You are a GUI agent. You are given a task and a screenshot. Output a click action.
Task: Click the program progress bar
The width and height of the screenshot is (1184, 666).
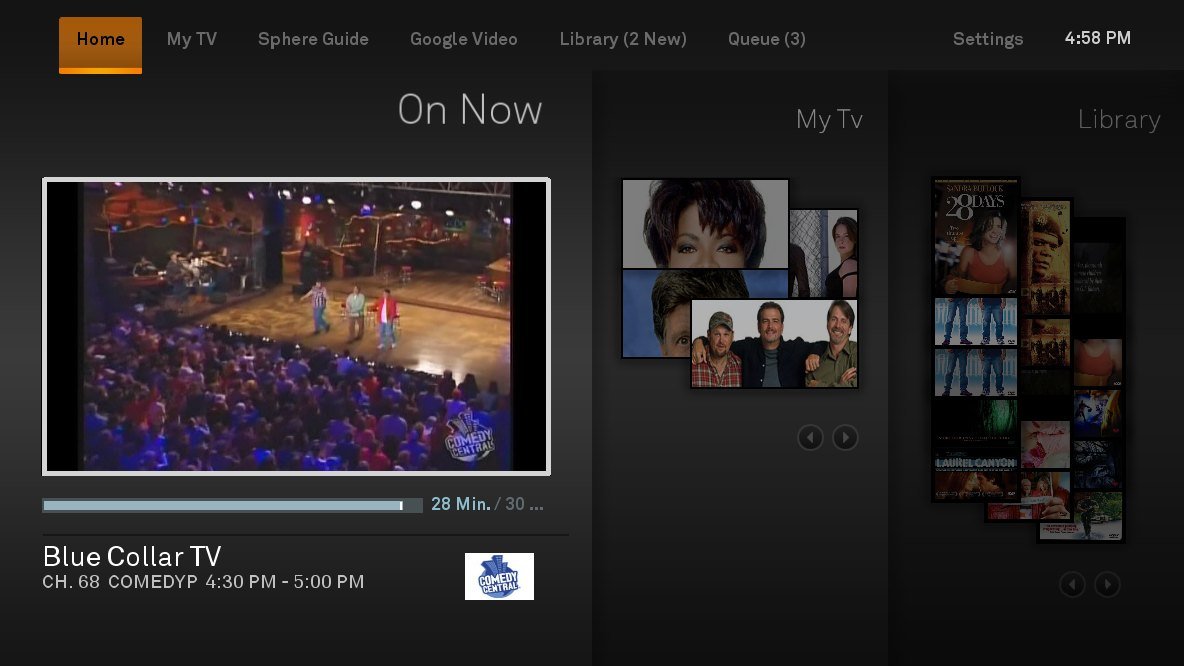233,505
